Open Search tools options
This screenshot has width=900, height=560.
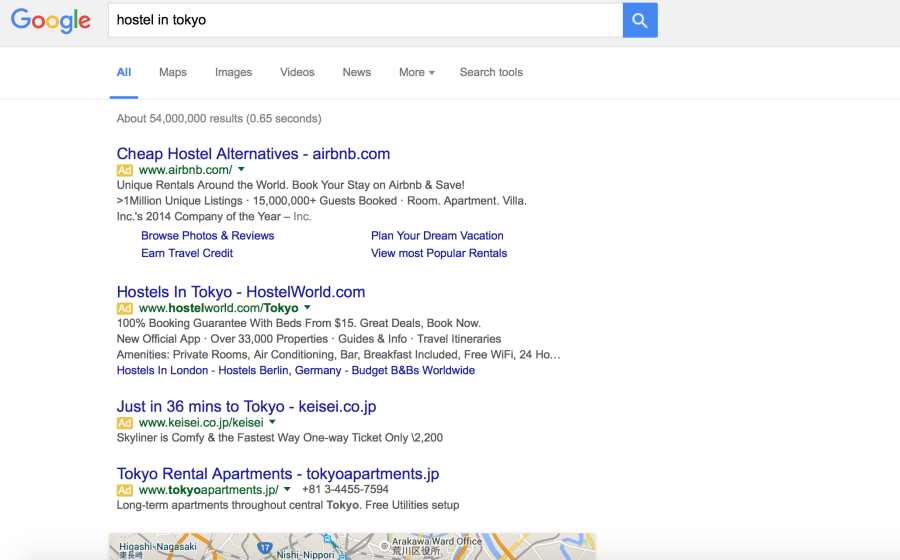tap(491, 72)
